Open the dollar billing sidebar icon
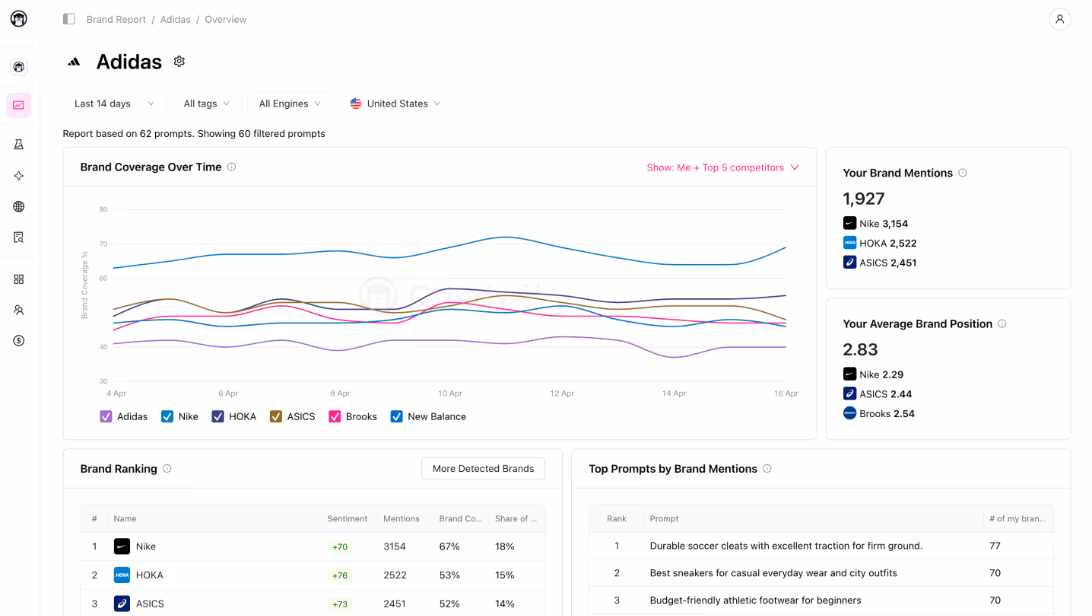Screen dimensions: 1092x616 [x=19, y=340]
